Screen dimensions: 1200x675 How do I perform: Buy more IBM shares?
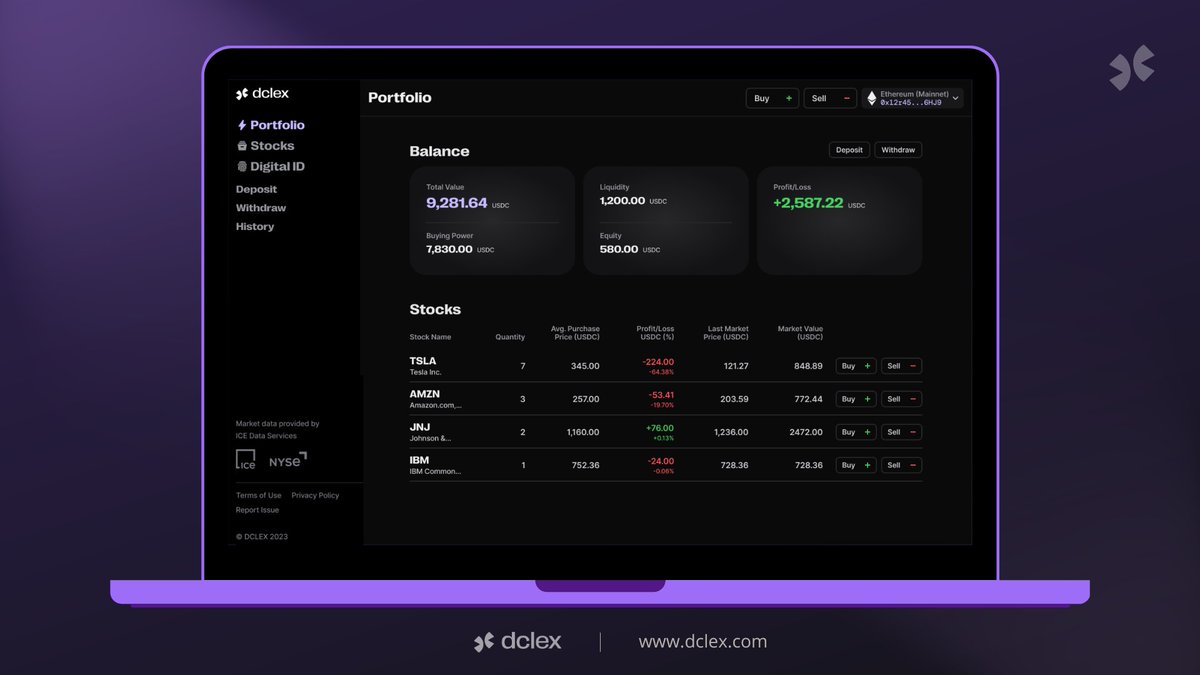point(856,465)
